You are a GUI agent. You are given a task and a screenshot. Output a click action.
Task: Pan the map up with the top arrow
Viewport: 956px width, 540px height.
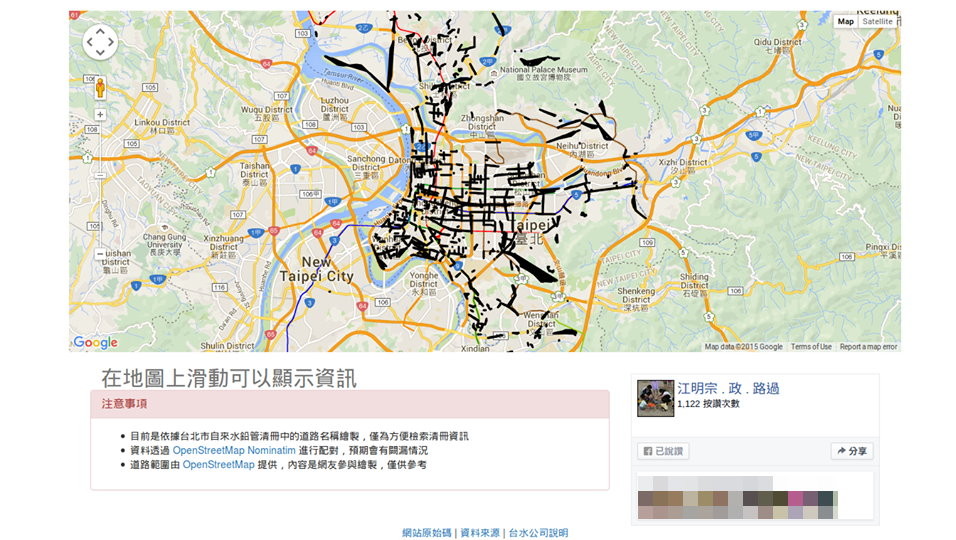click(x=100, y=31)
